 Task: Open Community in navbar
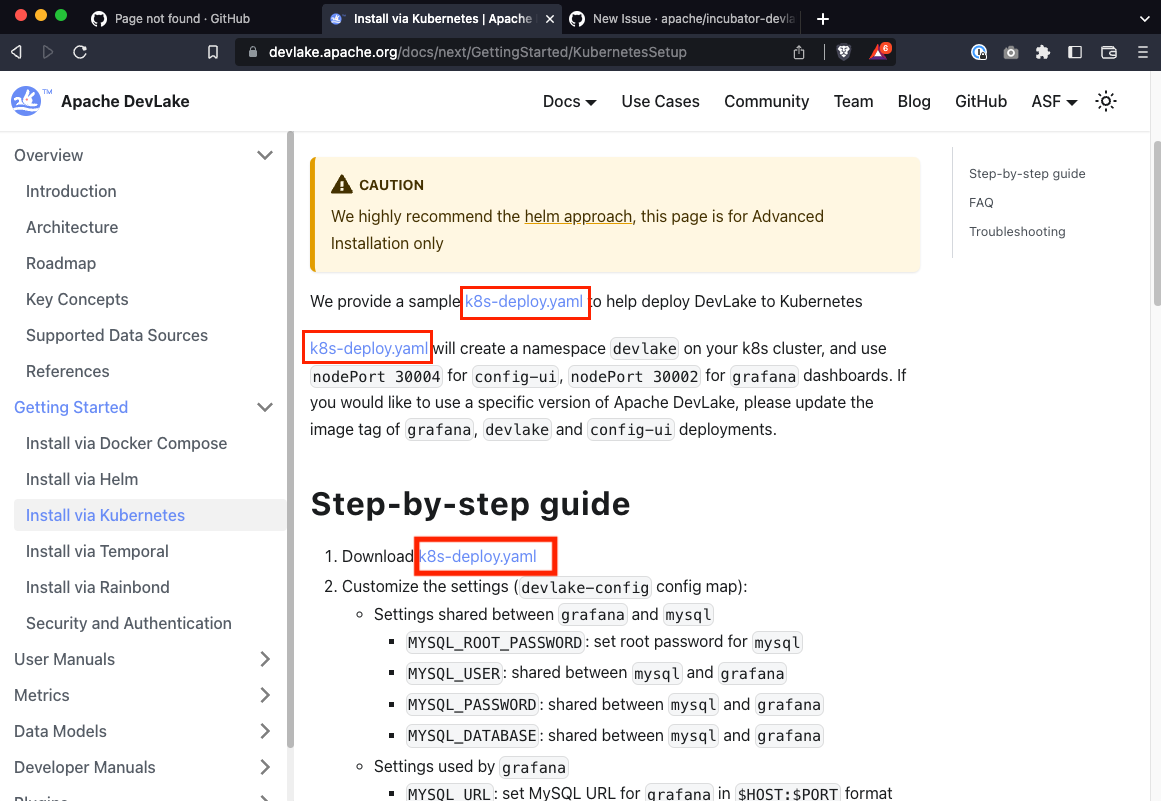coord(766,101)
